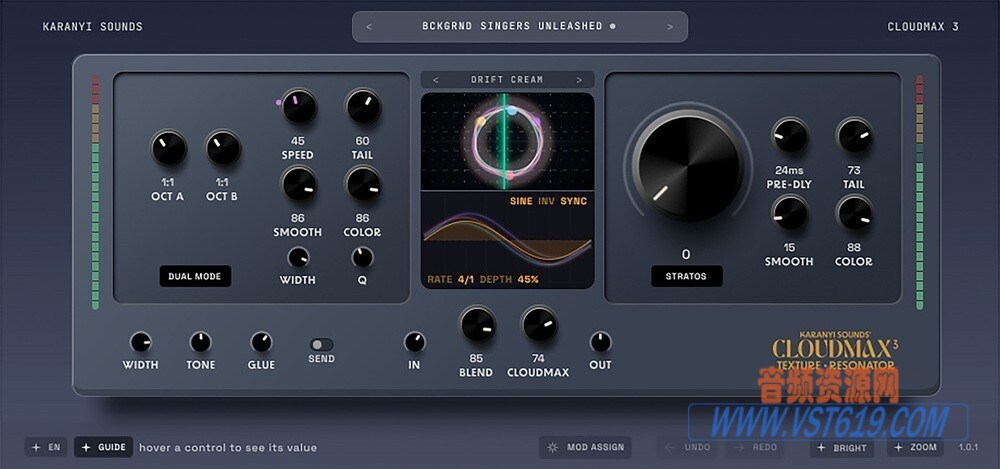Viewport: 1000px width, 469px height.
Task: Toggle the SEND switch
Action: [321, 345]
